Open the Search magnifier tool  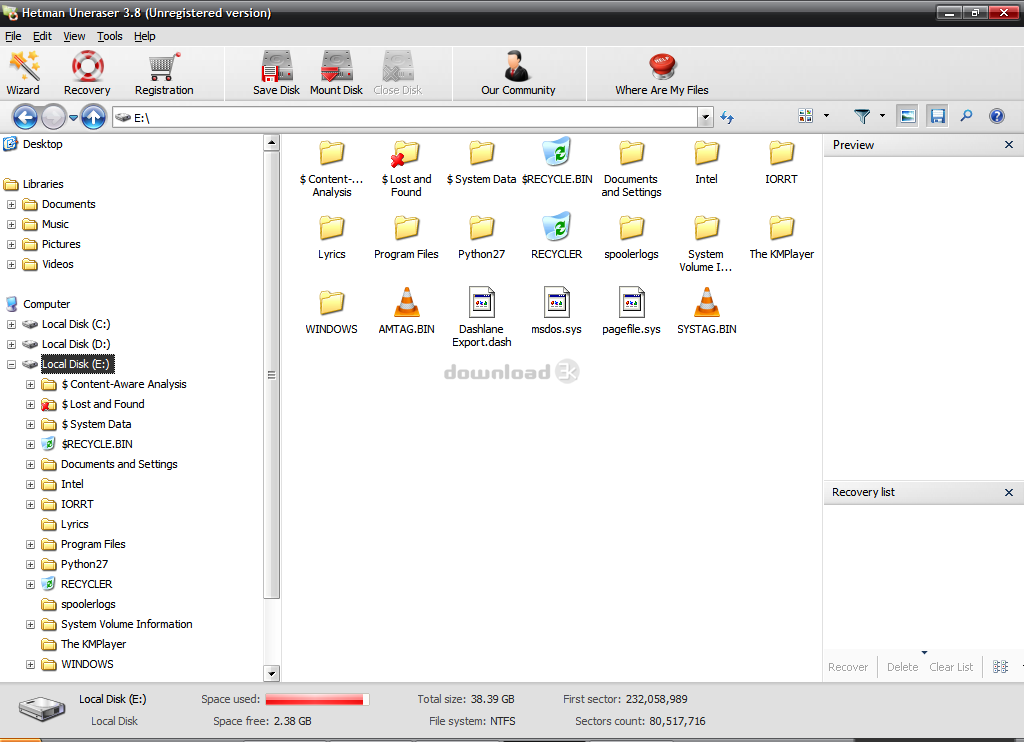tap(967, 116)
